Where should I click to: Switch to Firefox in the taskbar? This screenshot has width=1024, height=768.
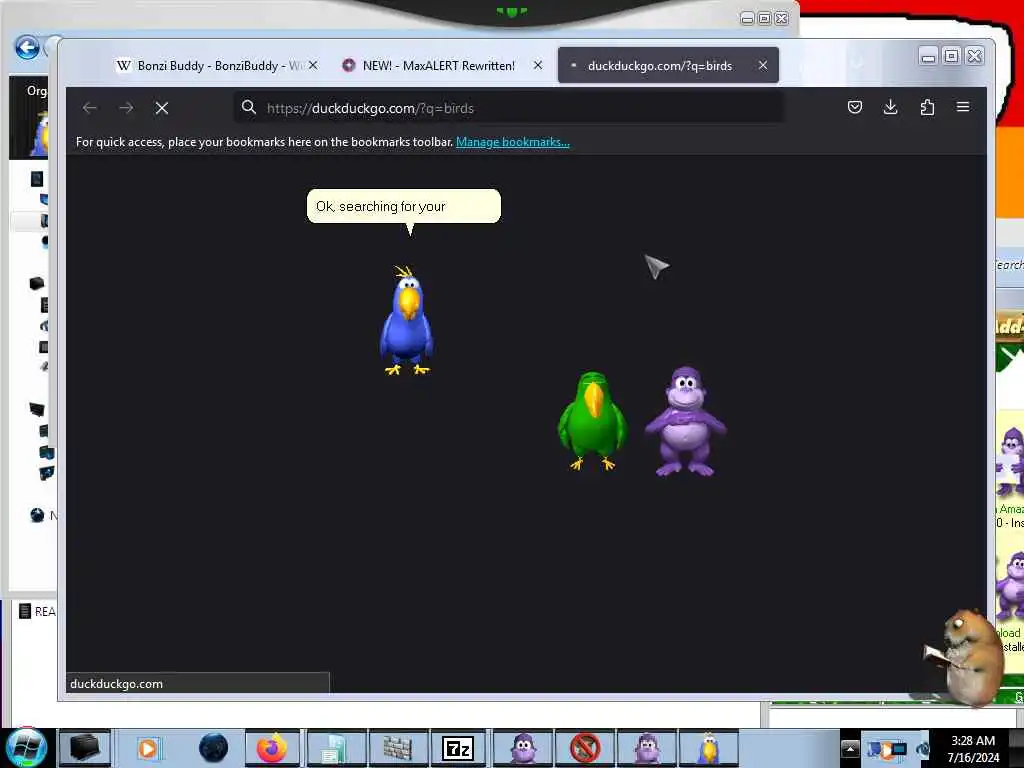click(x=272, y=748)
